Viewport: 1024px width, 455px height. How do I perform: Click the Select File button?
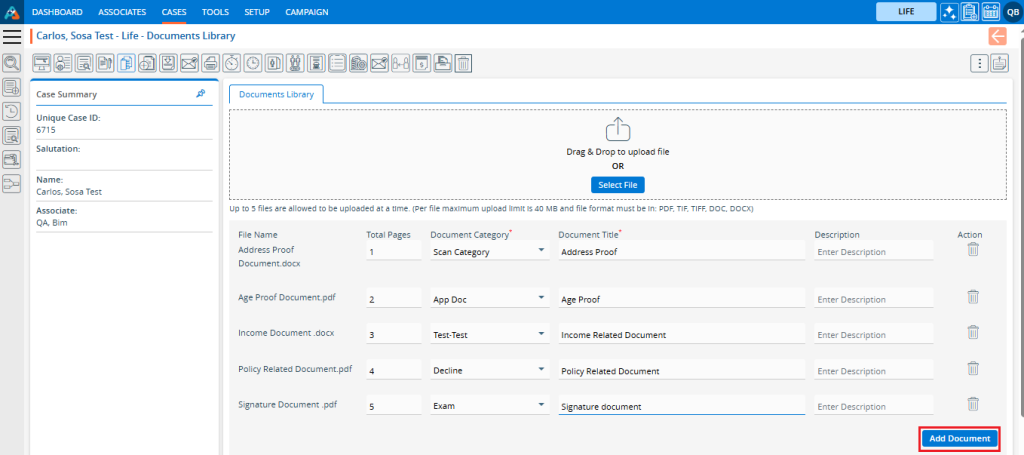pos(617,185)
